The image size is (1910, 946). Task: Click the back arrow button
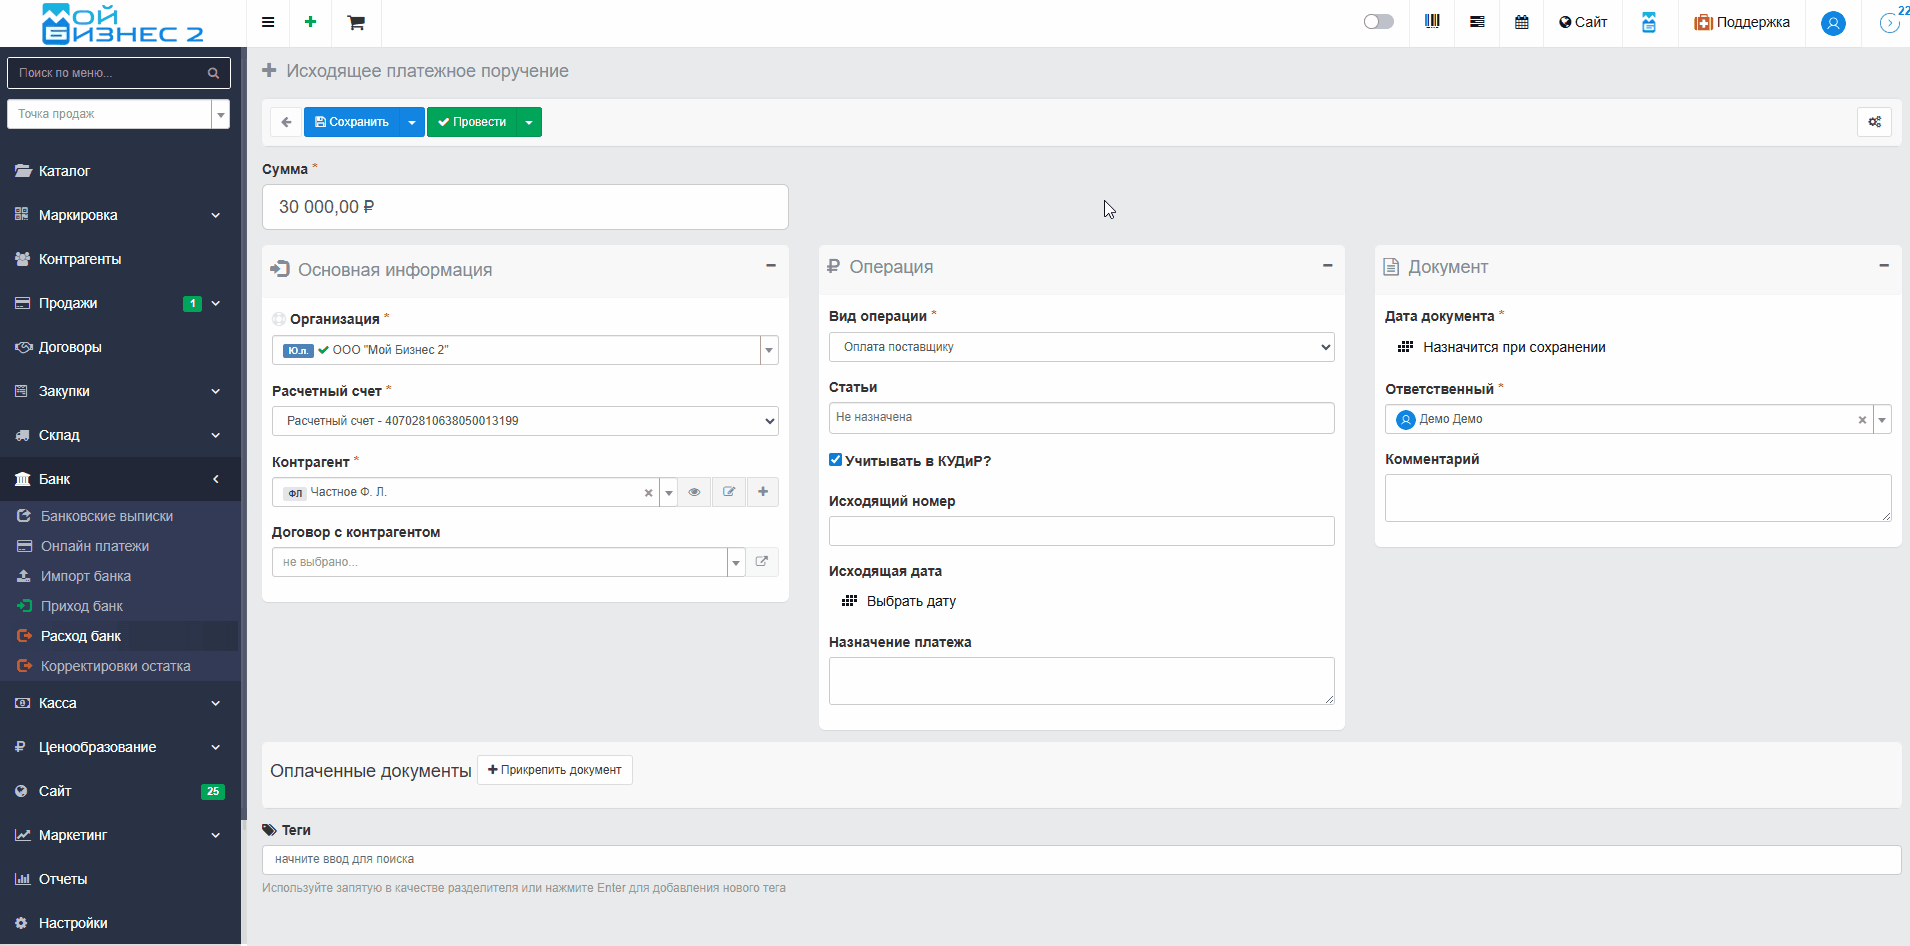[286, 122]
